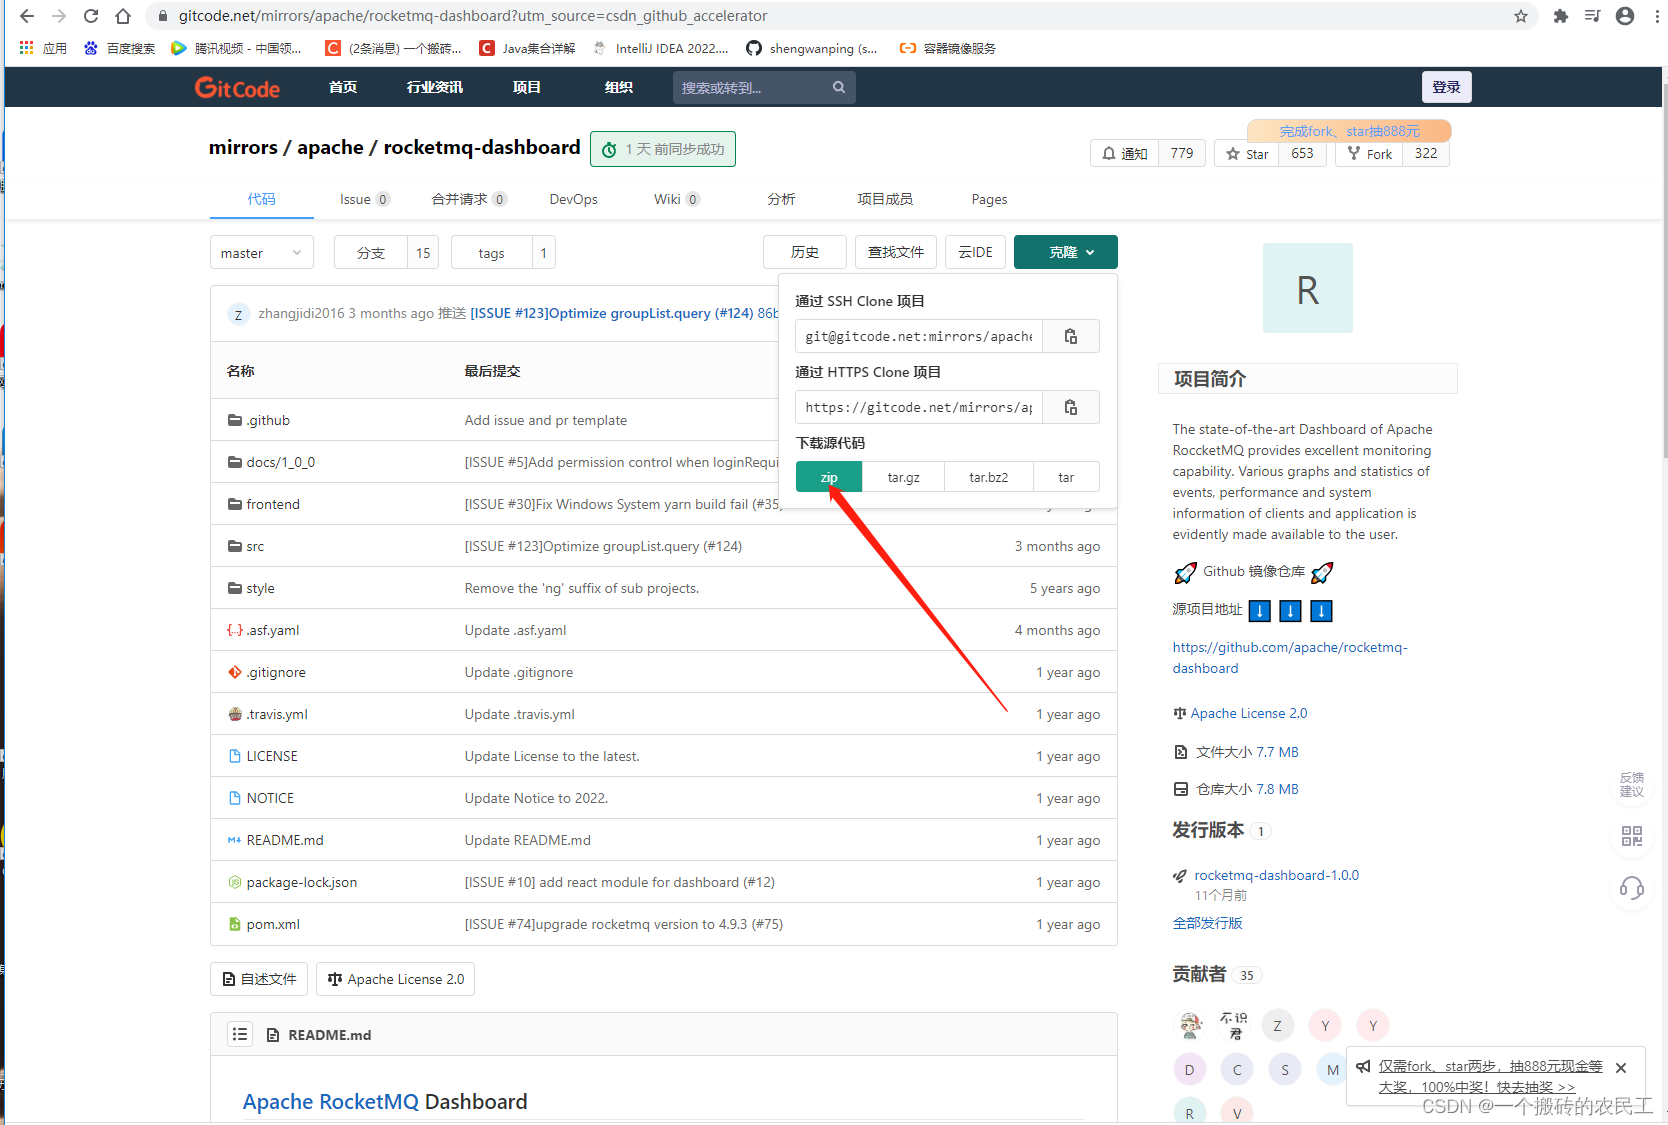Viewport: 1668px width, 1125px height.
Task: Open the 云IDE button
Action: point(975,252)
